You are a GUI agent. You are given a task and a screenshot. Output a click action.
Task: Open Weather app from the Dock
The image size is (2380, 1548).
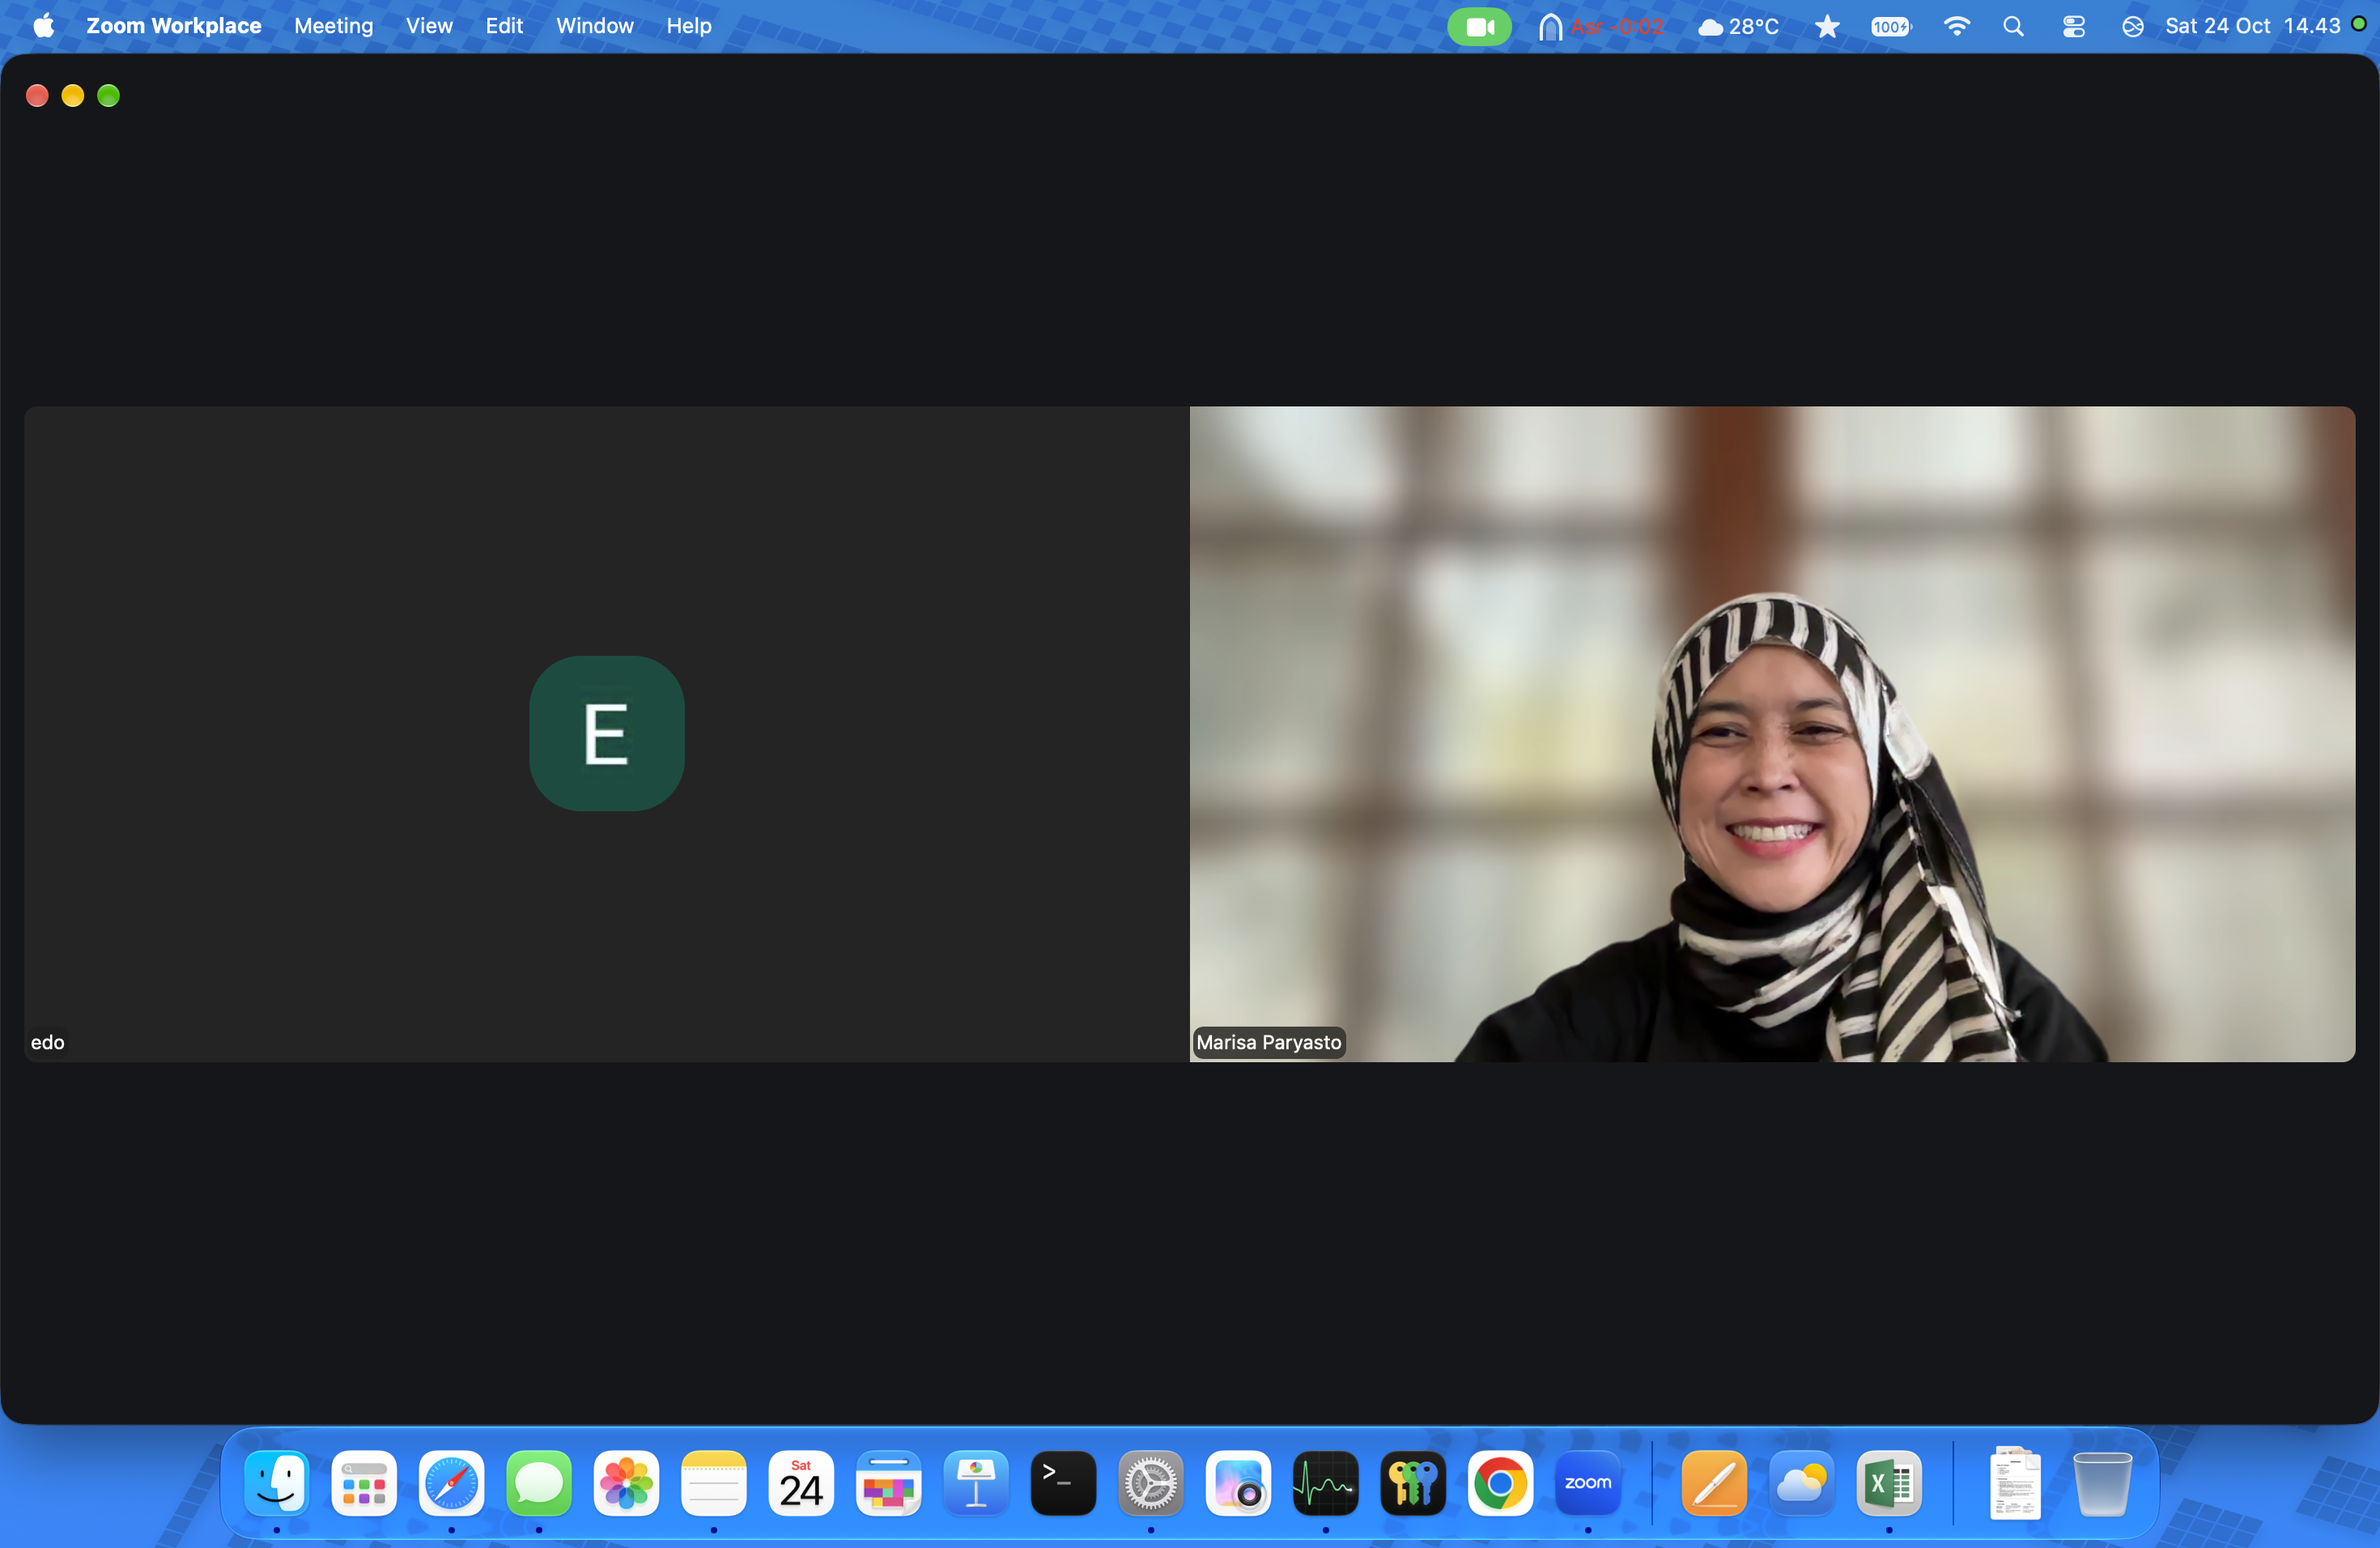[1802, 1482]
